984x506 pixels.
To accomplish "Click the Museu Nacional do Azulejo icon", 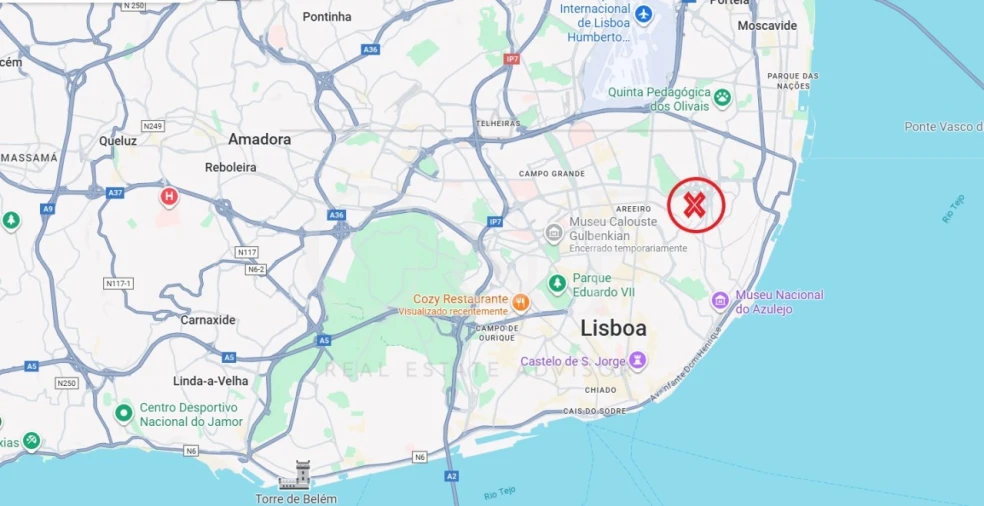I will click(720, 301).
